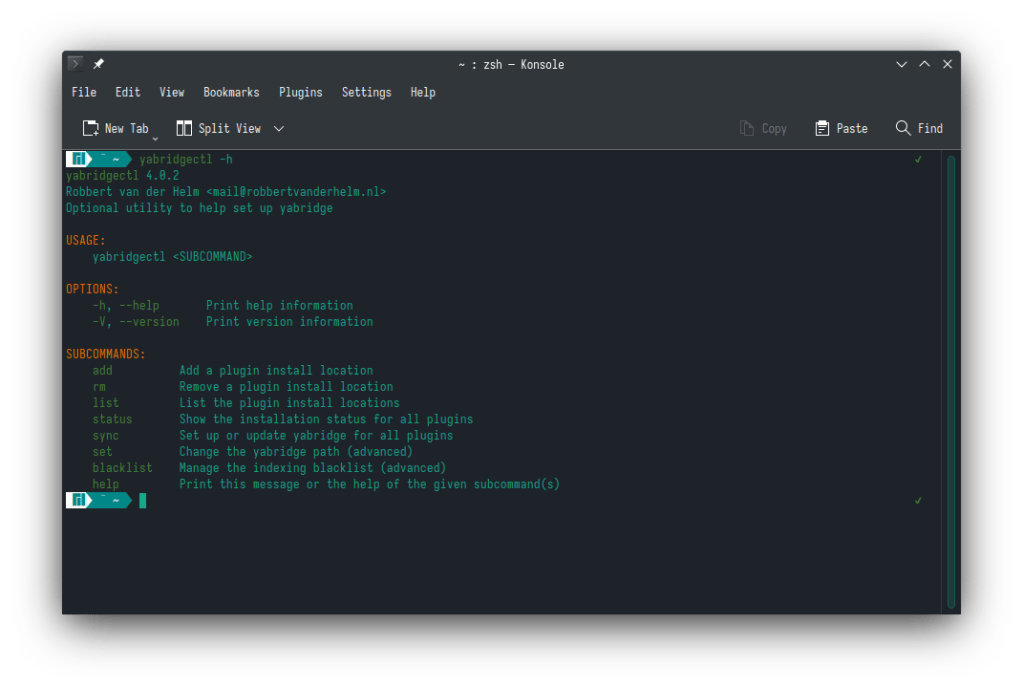Click the terminal vertical scrollbar
Viewport: 1023px width, 688px height.
coord(951,380)
